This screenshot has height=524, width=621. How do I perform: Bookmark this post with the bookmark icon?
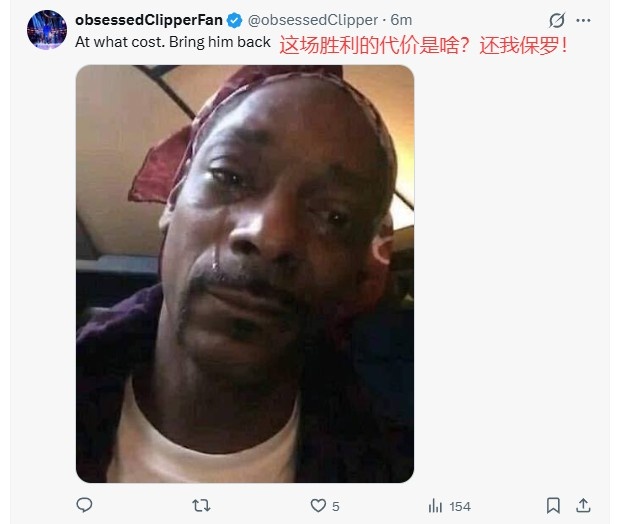553,506
